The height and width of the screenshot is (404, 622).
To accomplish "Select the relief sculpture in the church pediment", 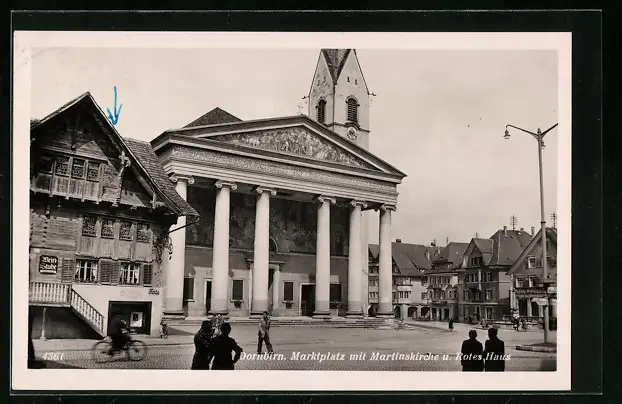I will (291, 145).
